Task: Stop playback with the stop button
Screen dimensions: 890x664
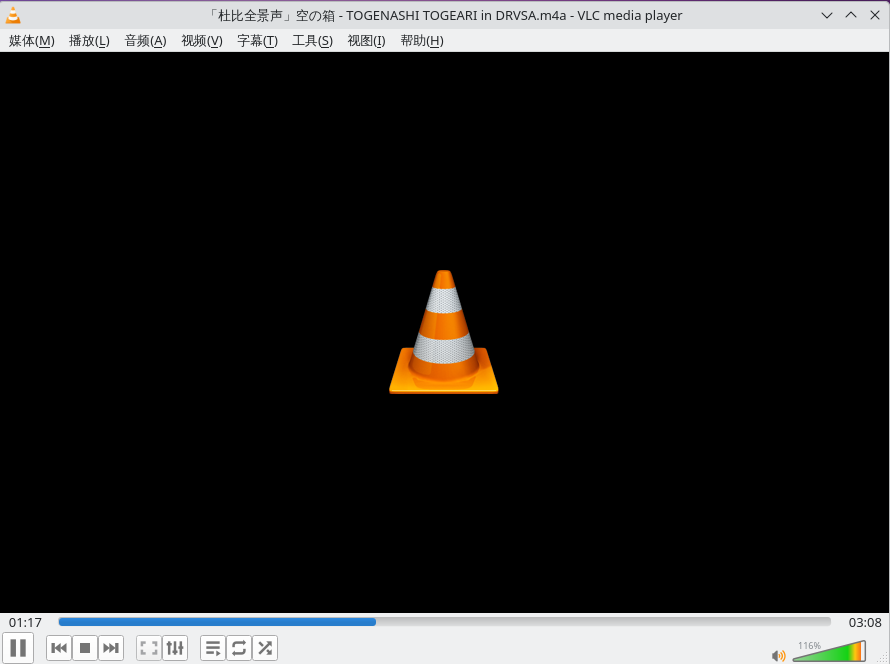Action: pos(85,648)
